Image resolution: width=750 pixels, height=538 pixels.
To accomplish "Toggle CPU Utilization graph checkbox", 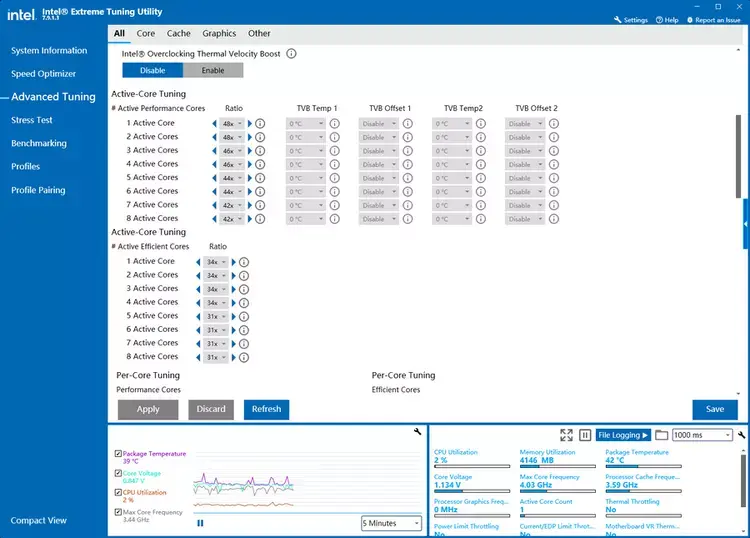I will tap(118, 492).
